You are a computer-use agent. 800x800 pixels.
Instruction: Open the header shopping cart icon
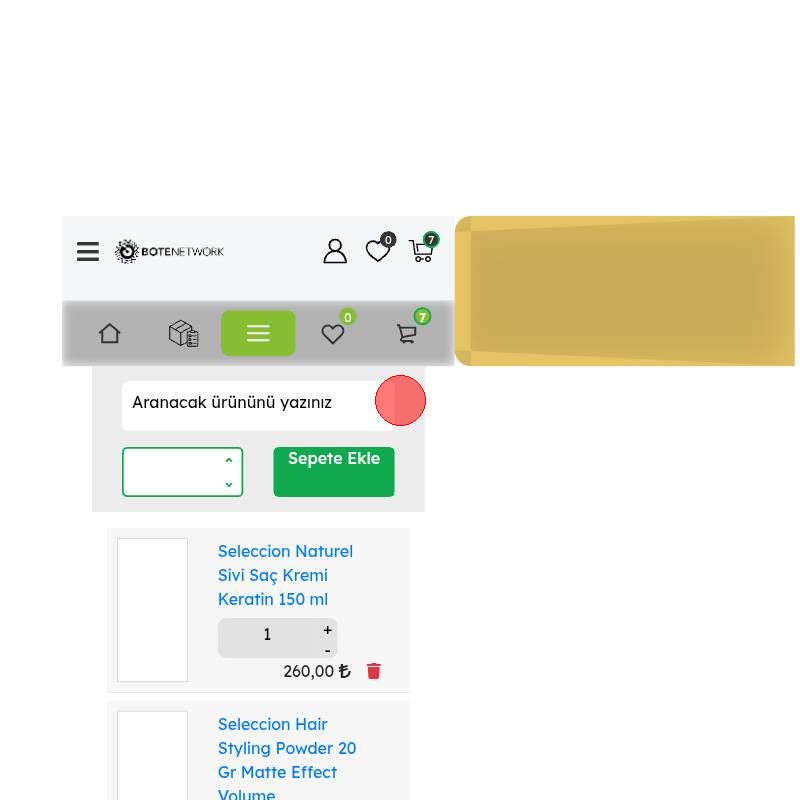coord(423,248)
